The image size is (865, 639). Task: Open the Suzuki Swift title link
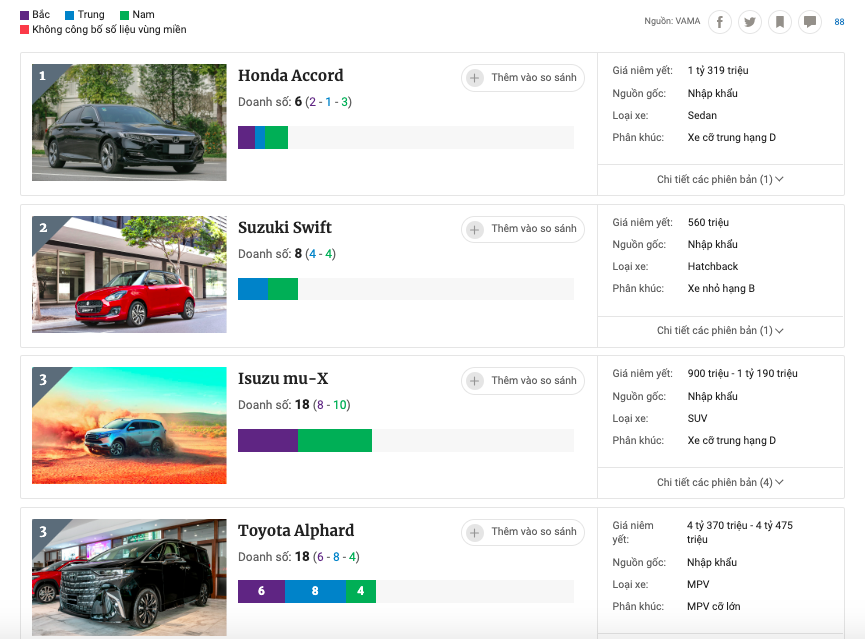pyautogui.click(x=285, y=227)
